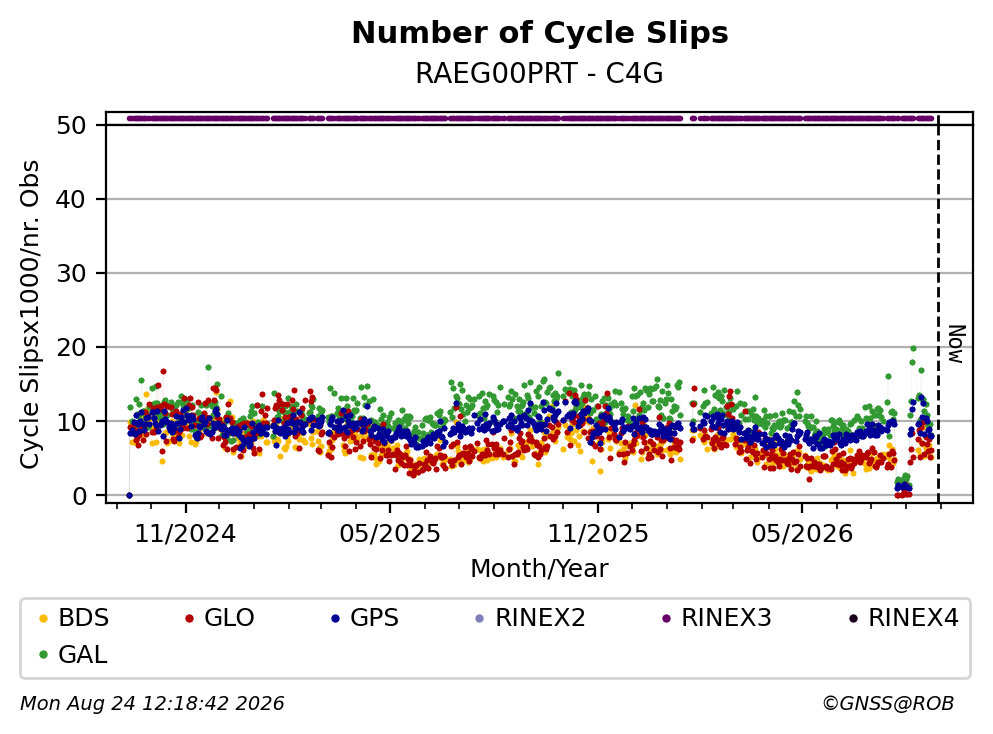Click the RINEX4 legend marker
993x734 pixels.
(x=853, y=618)
